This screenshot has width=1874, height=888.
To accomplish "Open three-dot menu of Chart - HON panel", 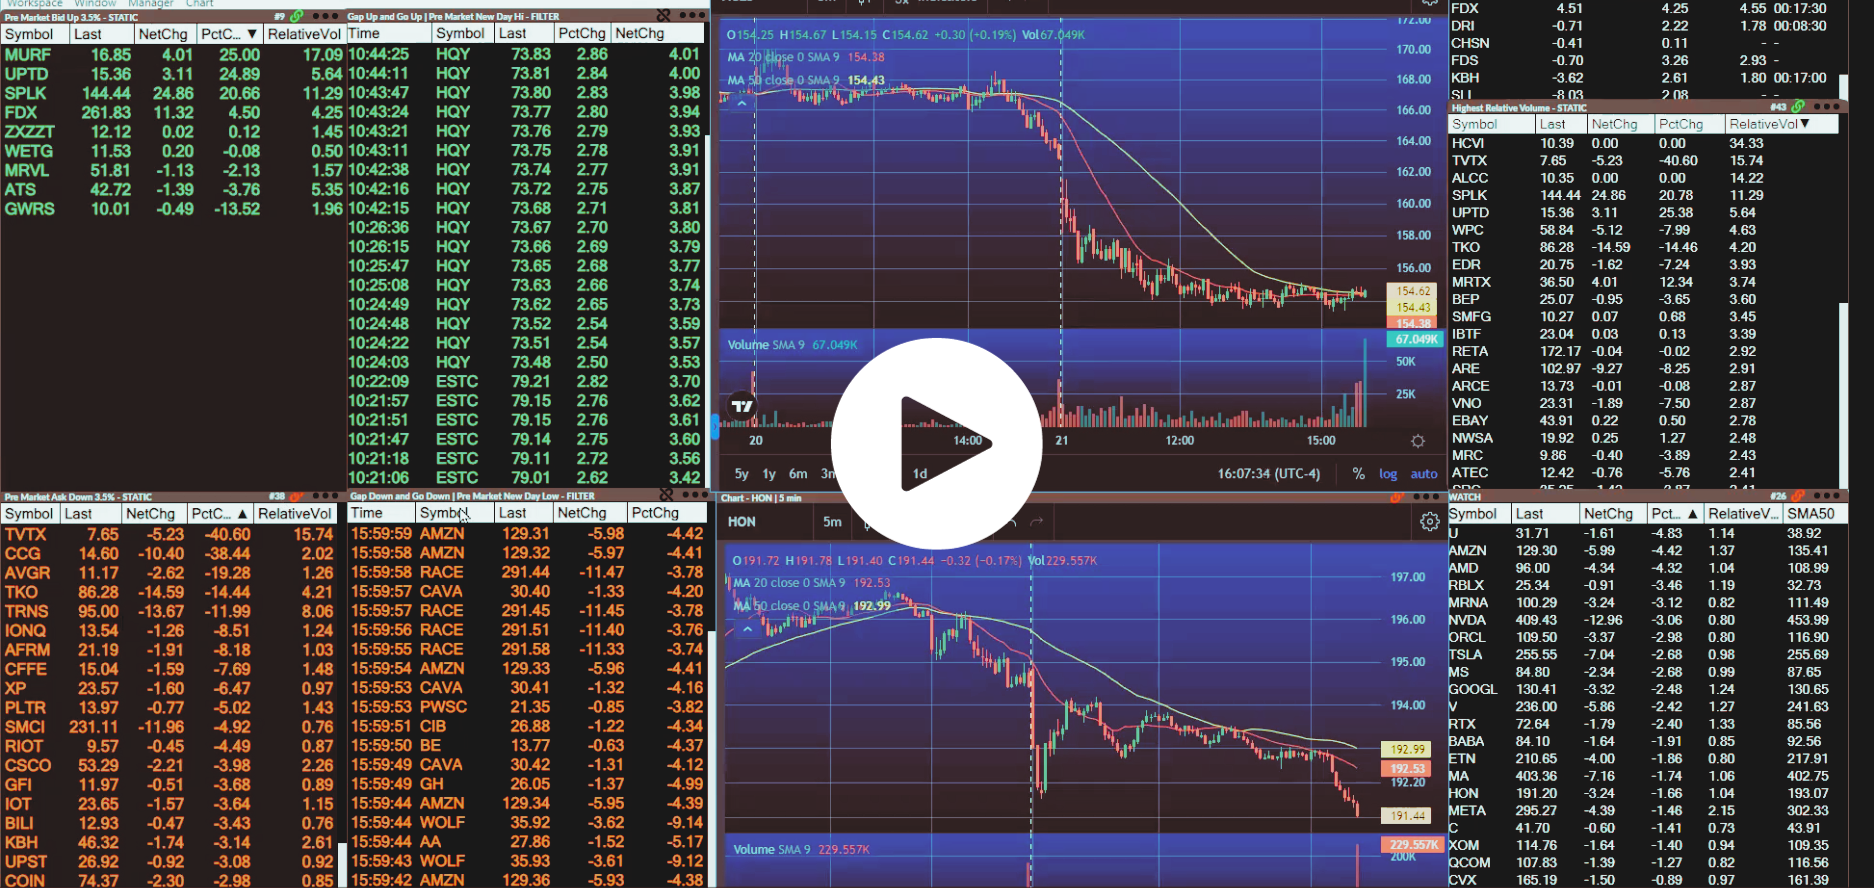I will tap(1426, 497).
